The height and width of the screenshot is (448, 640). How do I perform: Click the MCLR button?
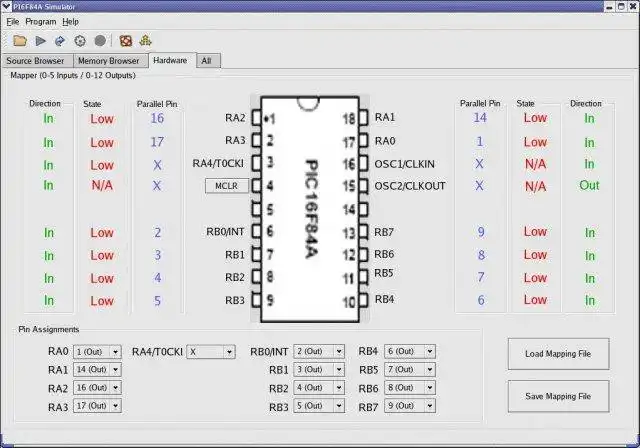pyautogui.click(x=227, y=186)
